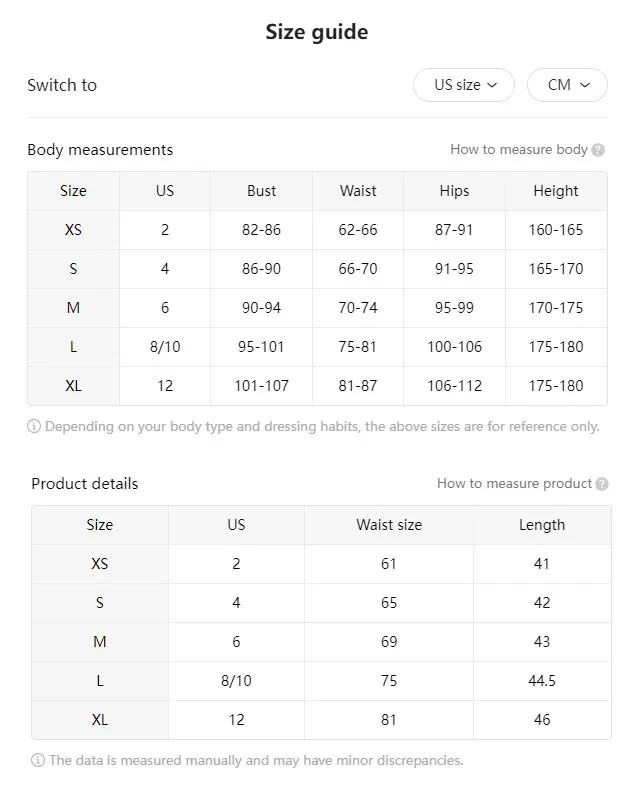The width and height of the screenshot is (640, 800).
Task: Click the Bust column header
Action: tap(261, 191)
